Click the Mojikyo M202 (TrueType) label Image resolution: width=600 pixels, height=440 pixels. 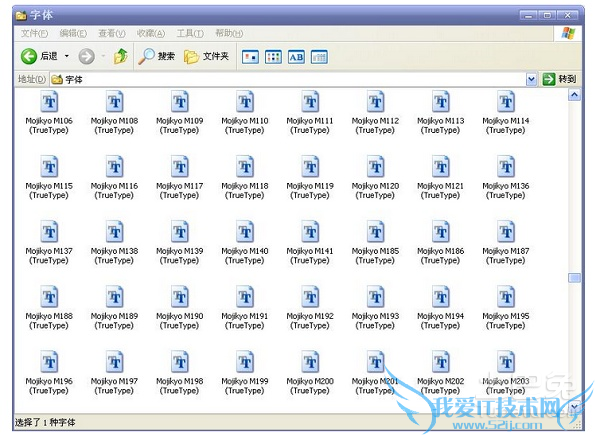[x=440, y=386]
